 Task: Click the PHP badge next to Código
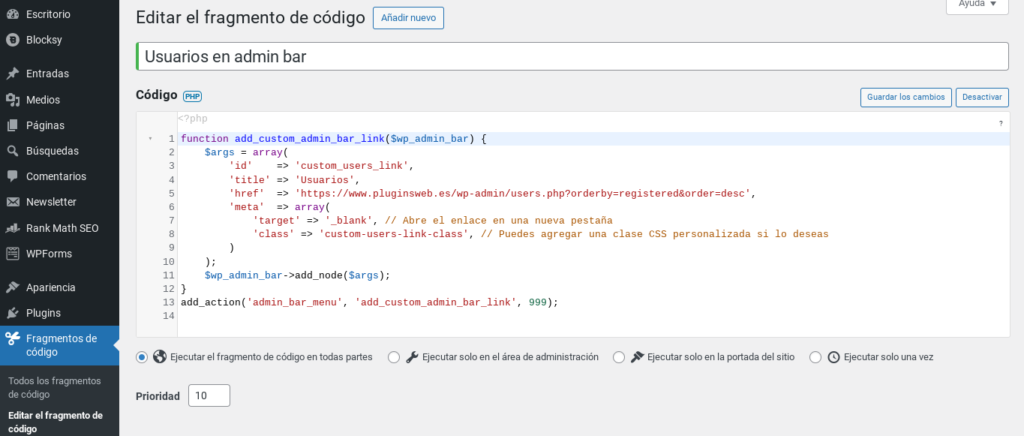[x=192, y=96]
